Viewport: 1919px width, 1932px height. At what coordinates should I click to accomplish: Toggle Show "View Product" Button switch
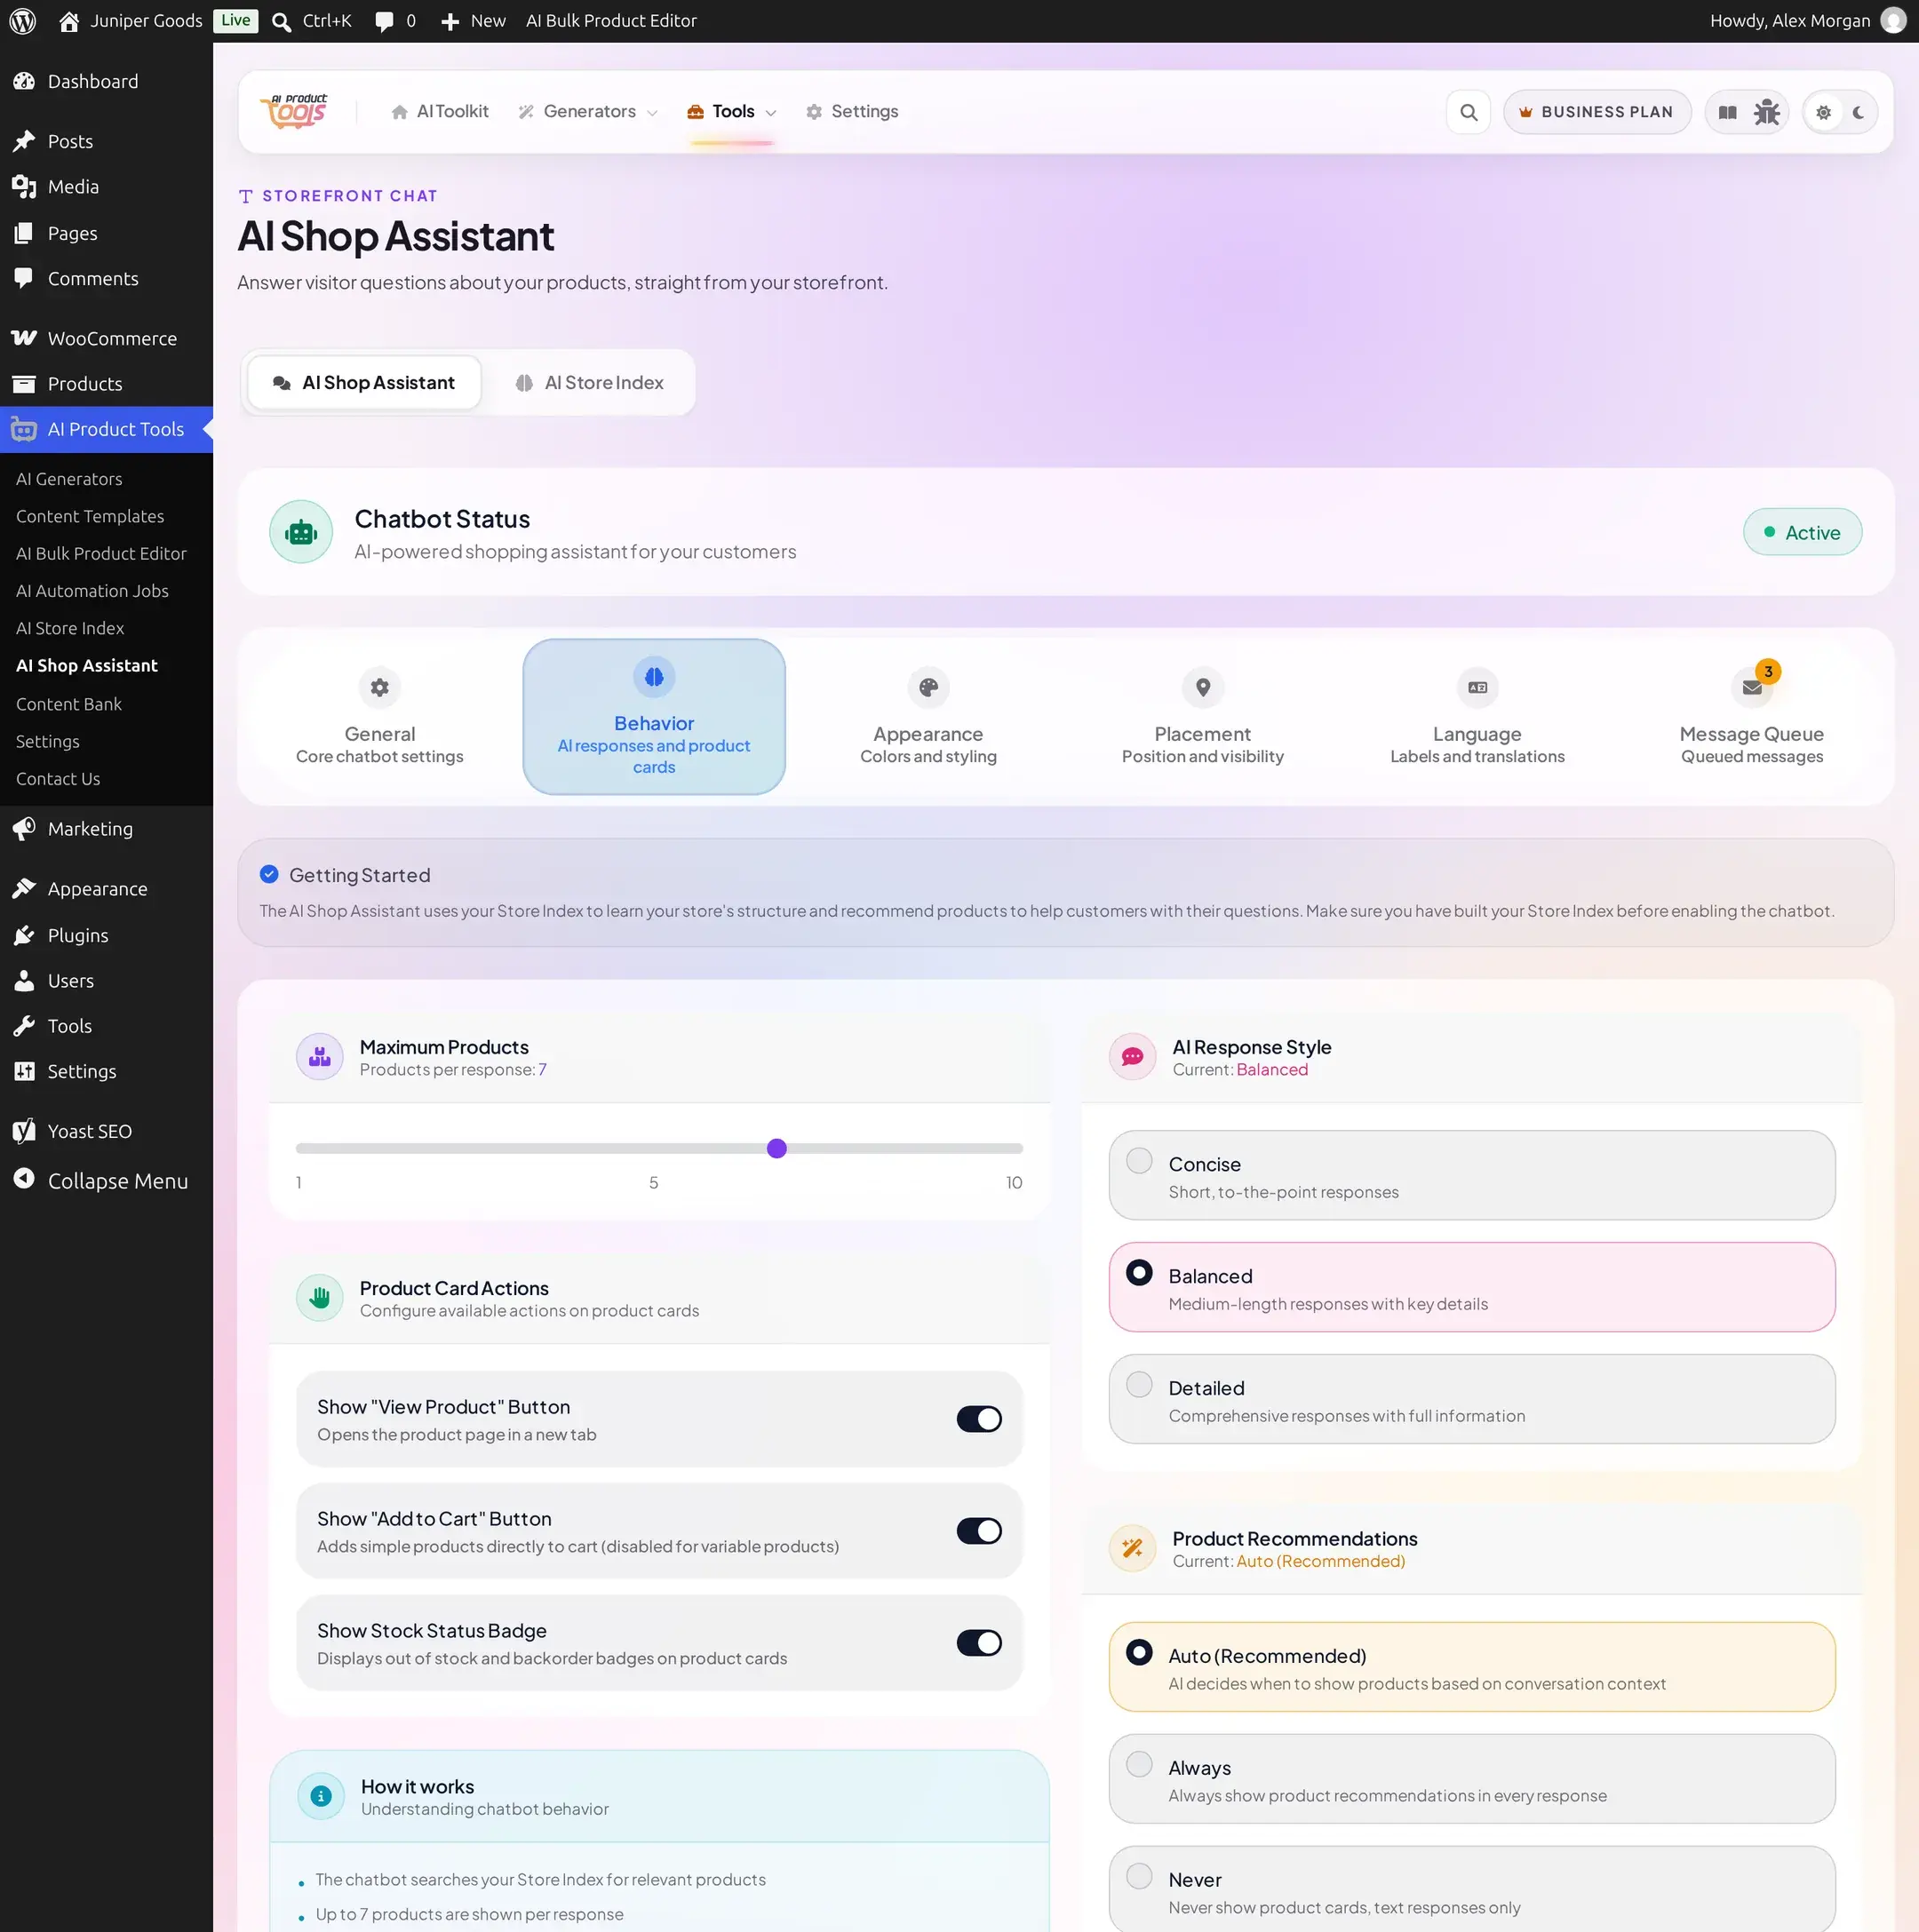[x=978, y=1418]
